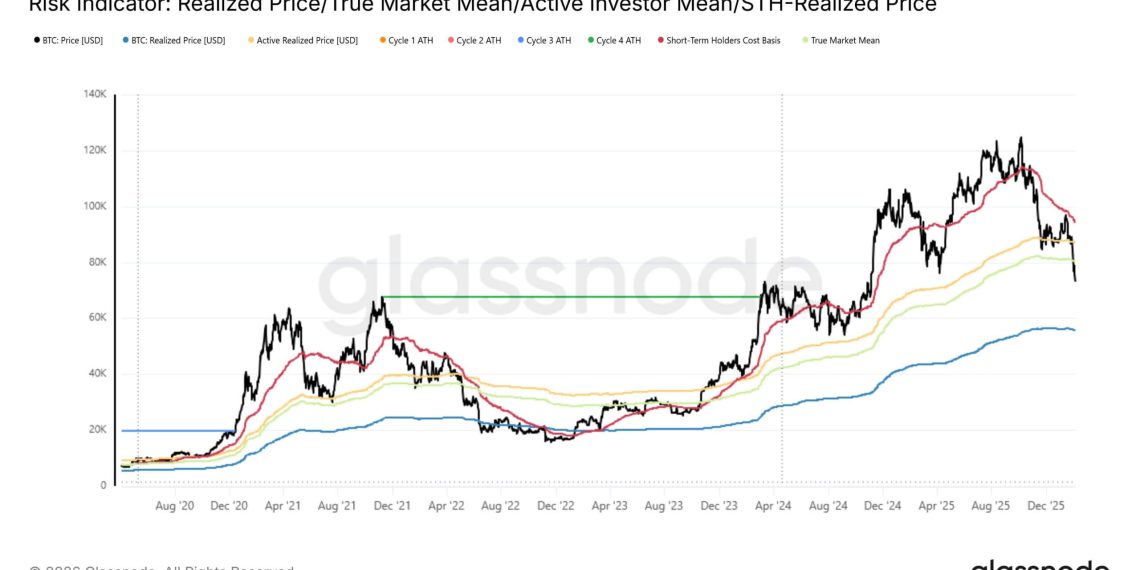
Task: Click the True Market Mean legend dot
Action: [805, 41]
